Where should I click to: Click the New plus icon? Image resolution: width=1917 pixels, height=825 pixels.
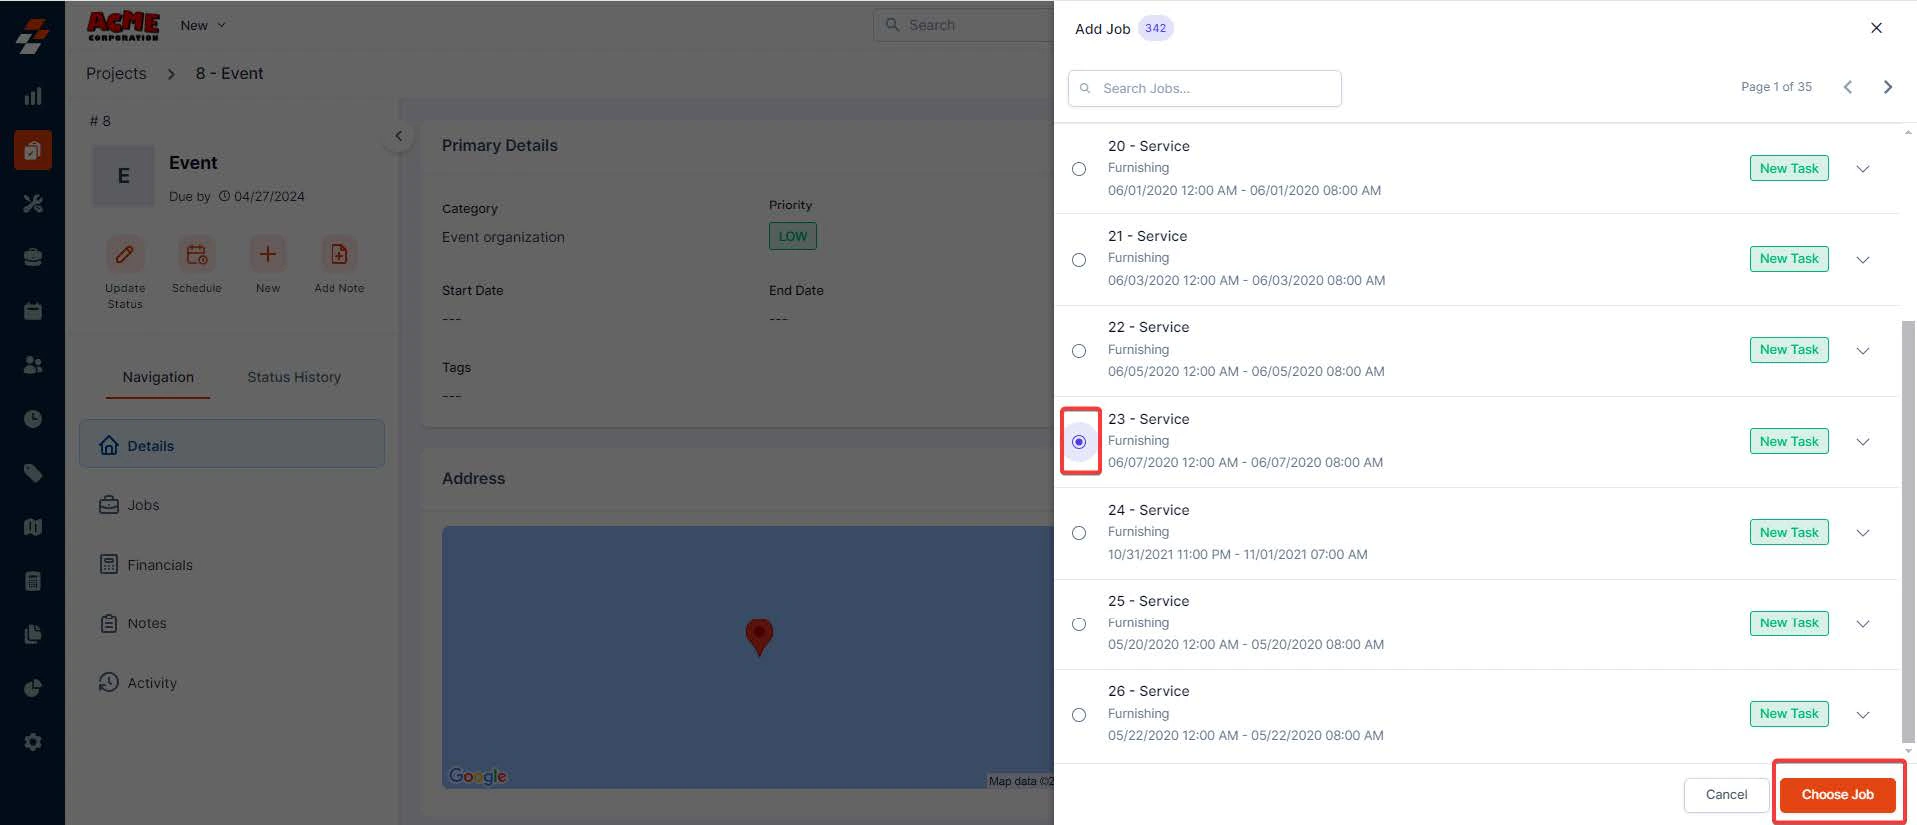[x=268, y=254]
